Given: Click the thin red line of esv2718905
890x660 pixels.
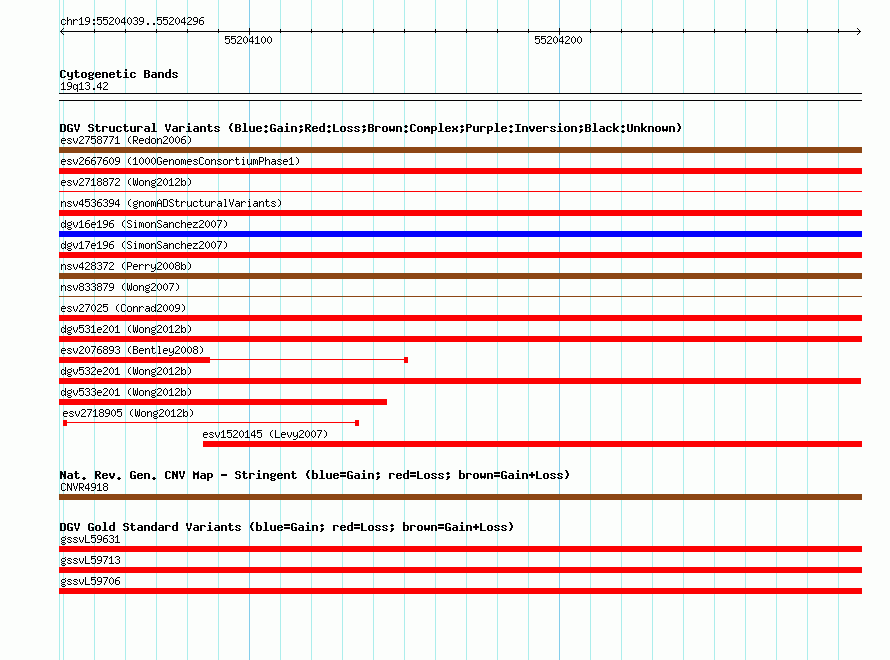Looking at the screenshot, I should coord(211,423).
